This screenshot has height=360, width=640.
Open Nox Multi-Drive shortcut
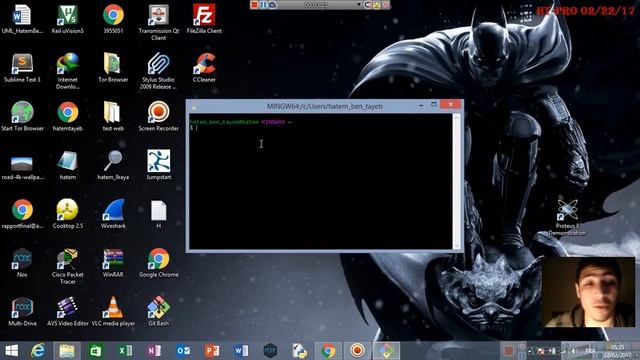[x=22, y=312]
